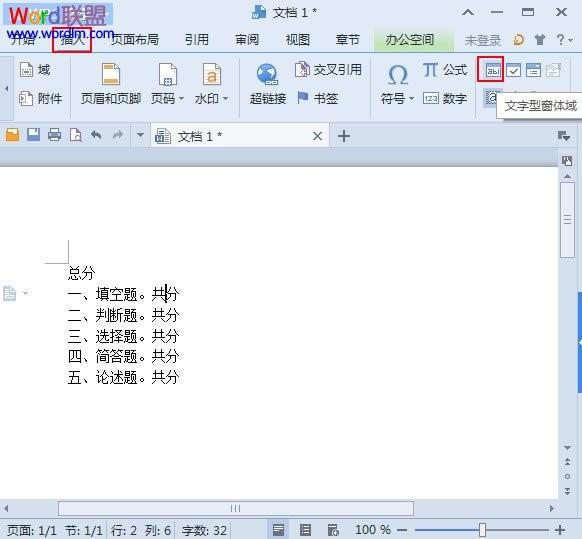The height and width of the screenshot is (539, 582).
Task: Insert a field with the 域 icon
Action: click(x=35, y=70)
